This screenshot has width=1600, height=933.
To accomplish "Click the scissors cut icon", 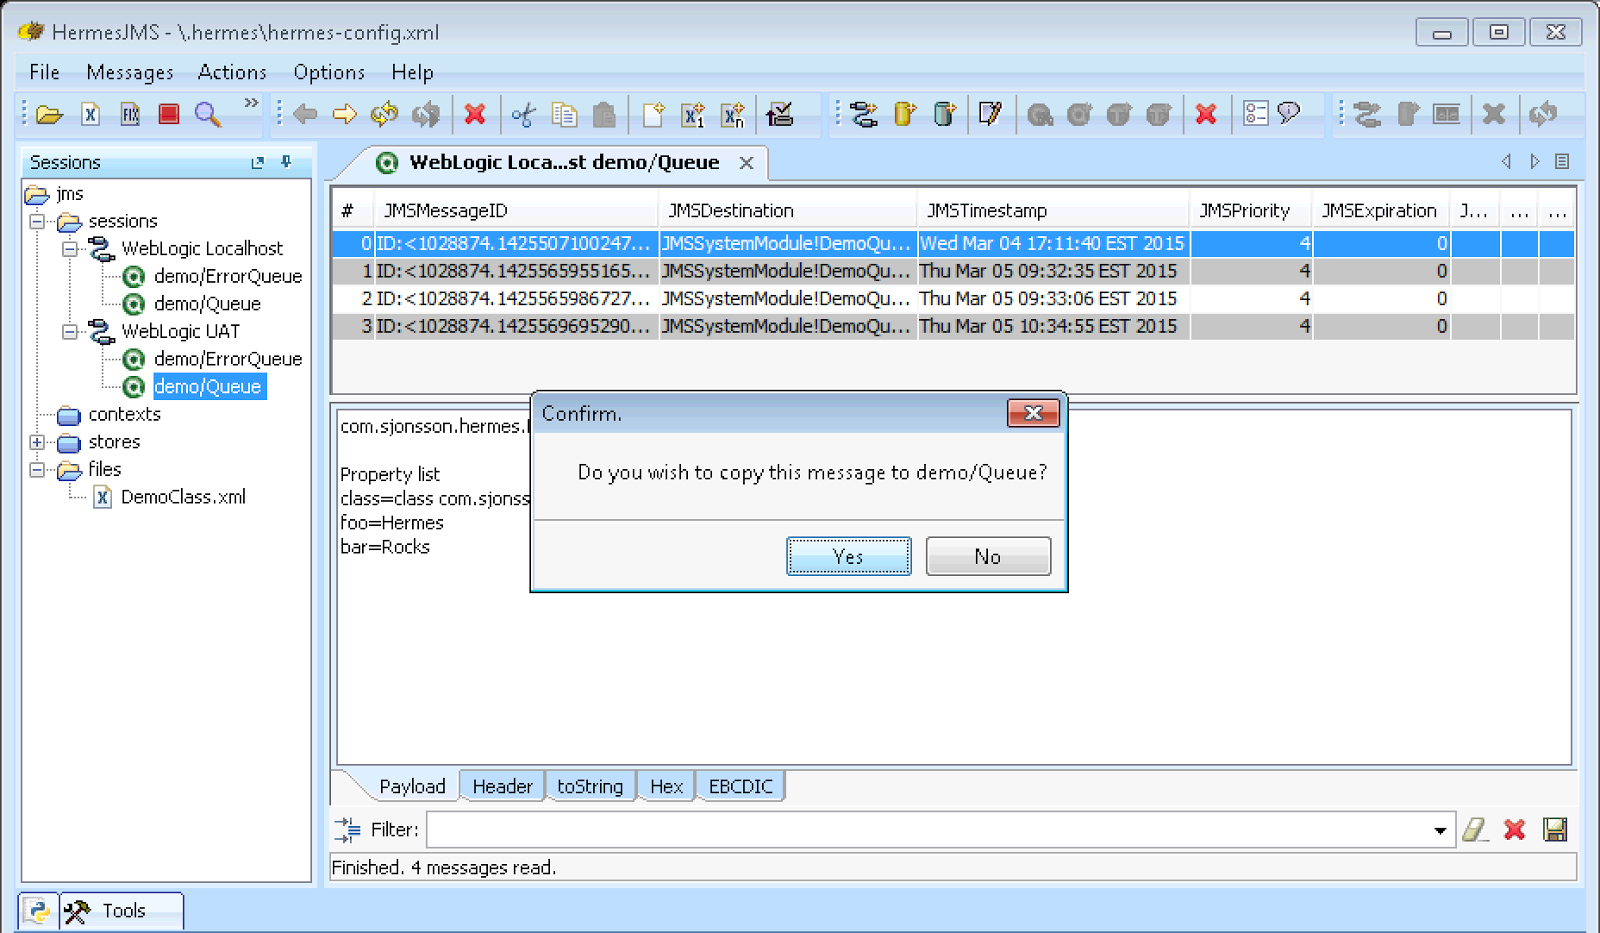I will coord(523,115).
